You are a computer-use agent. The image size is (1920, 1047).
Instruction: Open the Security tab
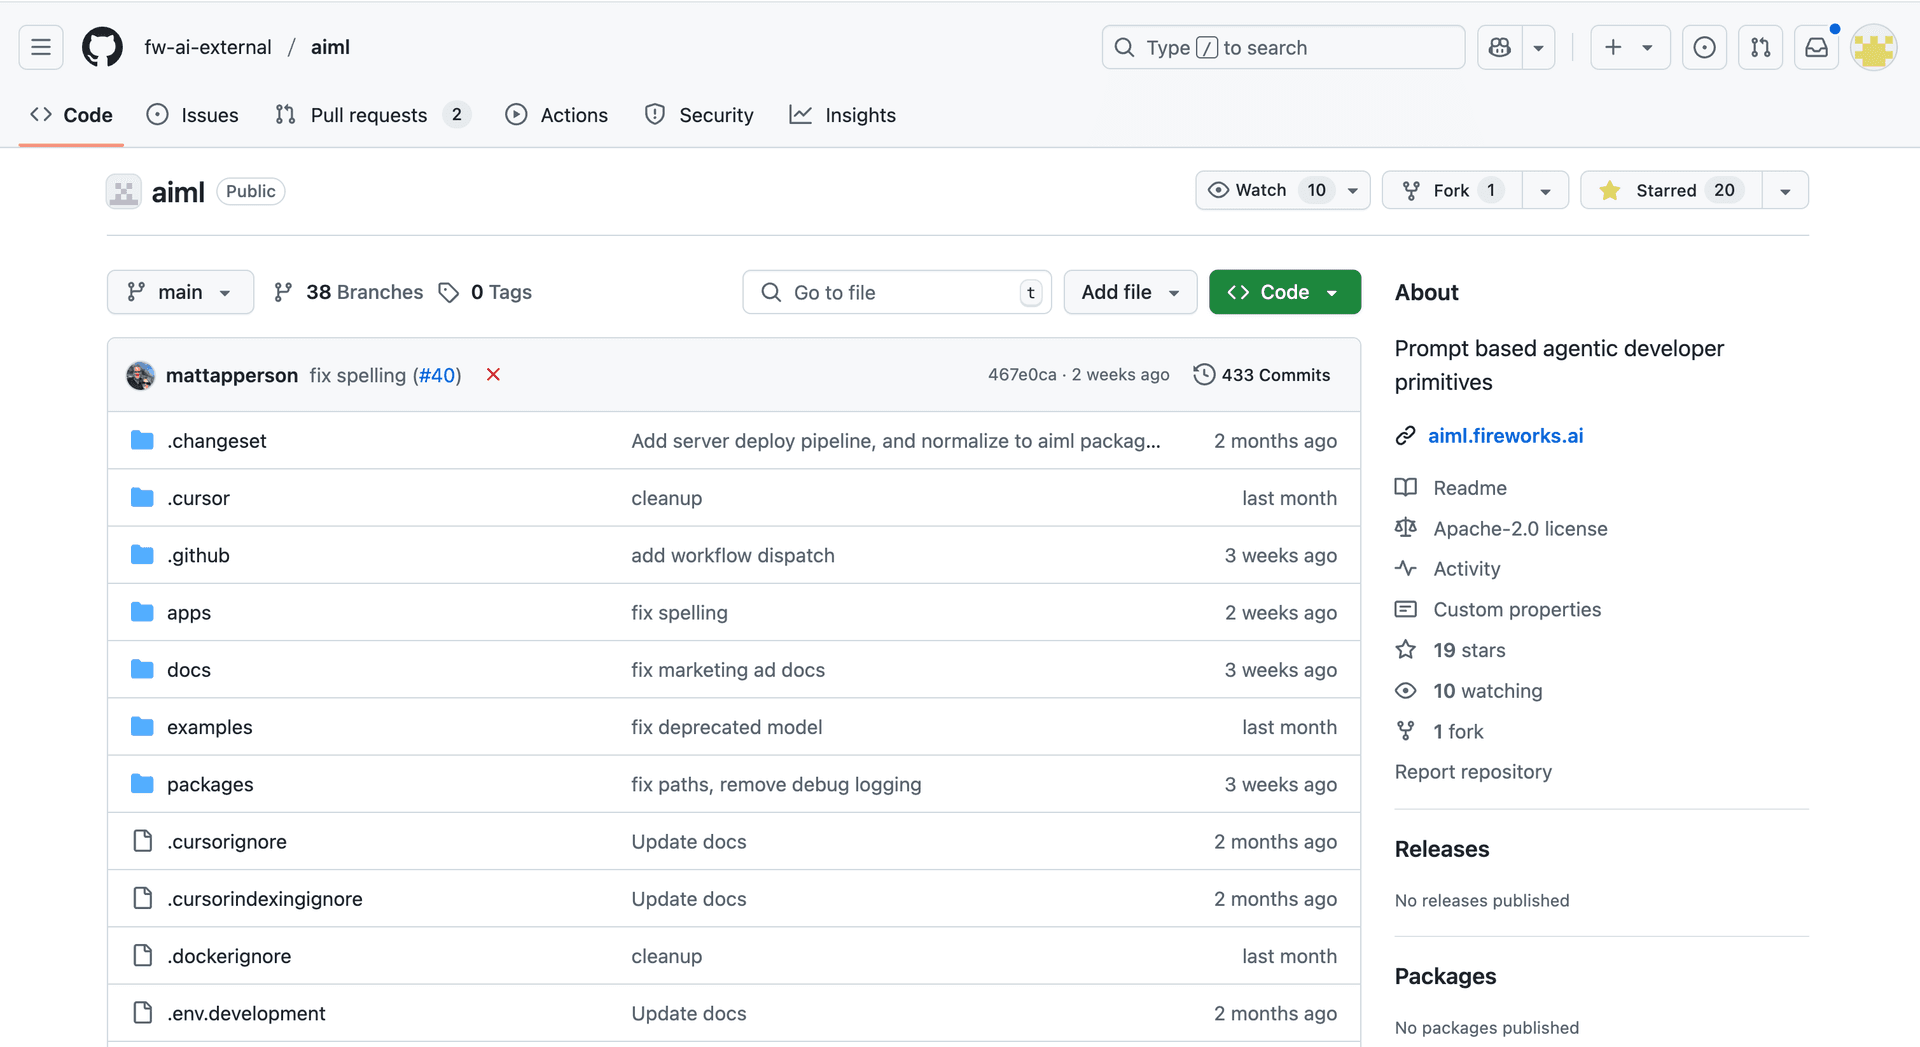[x=699, y=115]
